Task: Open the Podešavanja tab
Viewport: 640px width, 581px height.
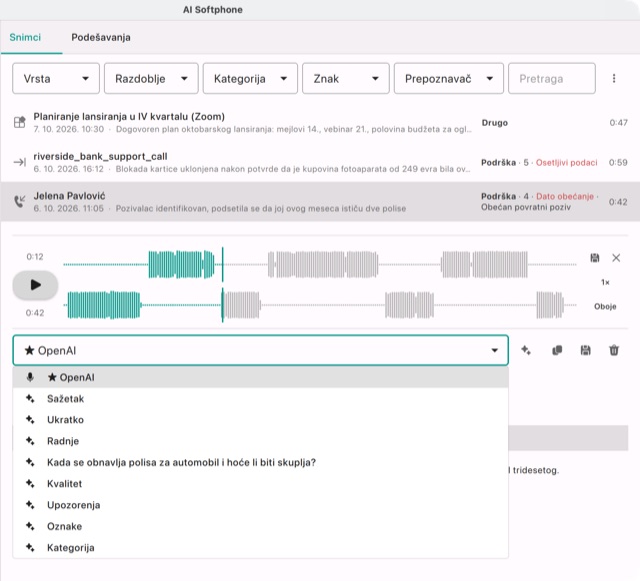Action: point(101,38)
